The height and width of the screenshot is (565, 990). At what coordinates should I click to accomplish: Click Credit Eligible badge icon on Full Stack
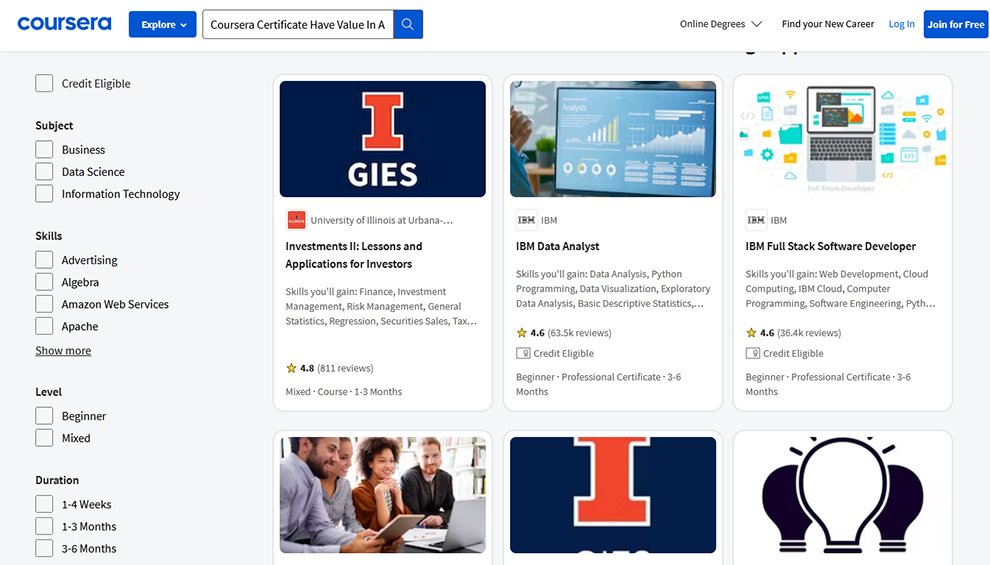pos(753,354)
